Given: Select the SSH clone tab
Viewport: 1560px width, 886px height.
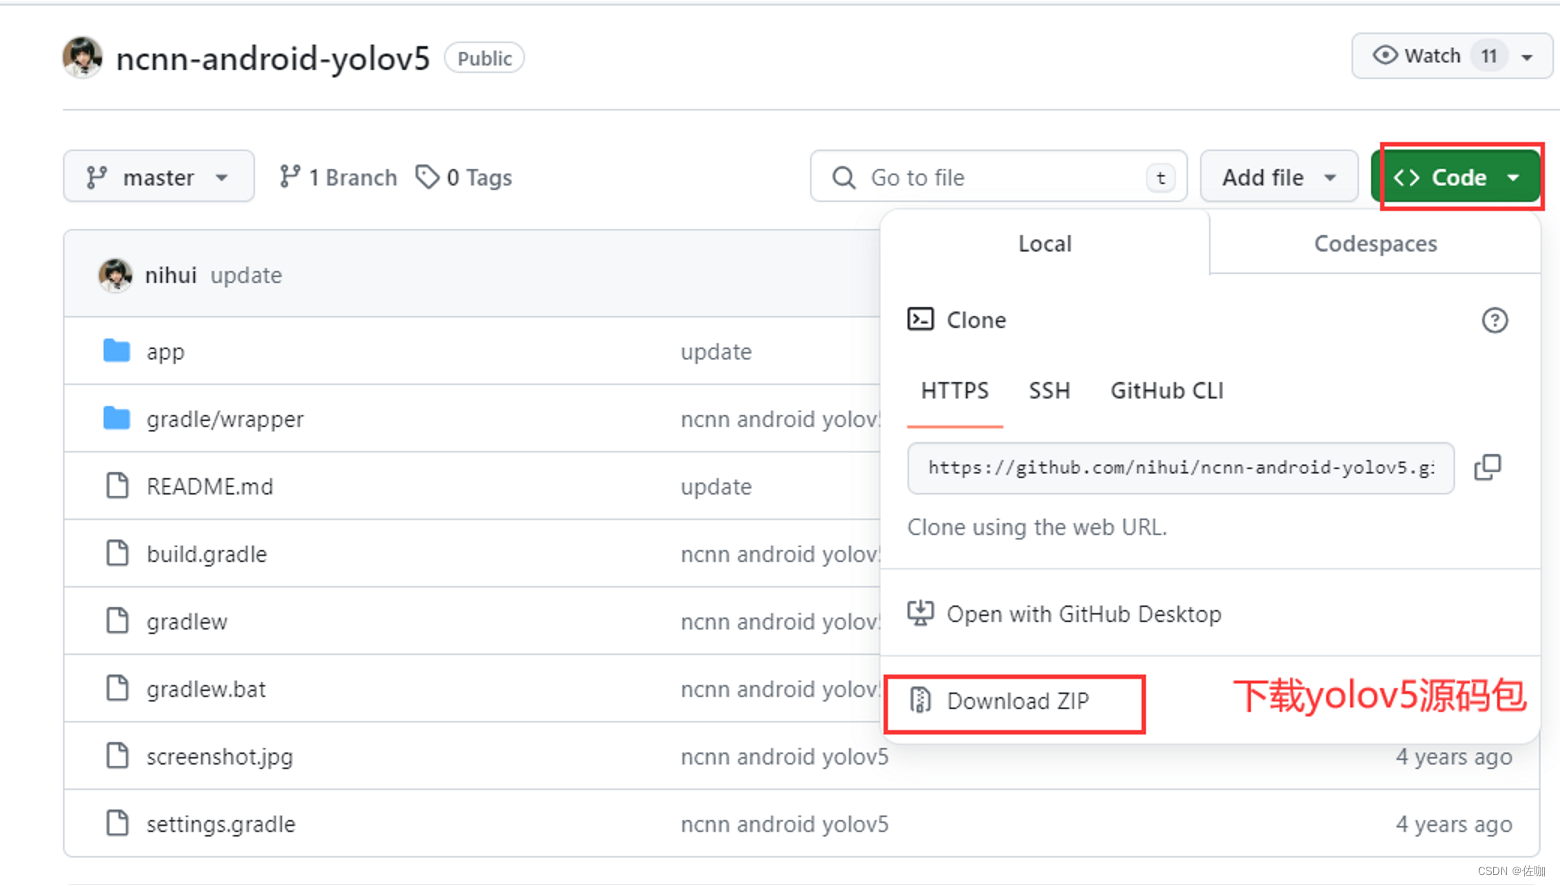Looking at the screenshot, I should (x=1049, y=391).
